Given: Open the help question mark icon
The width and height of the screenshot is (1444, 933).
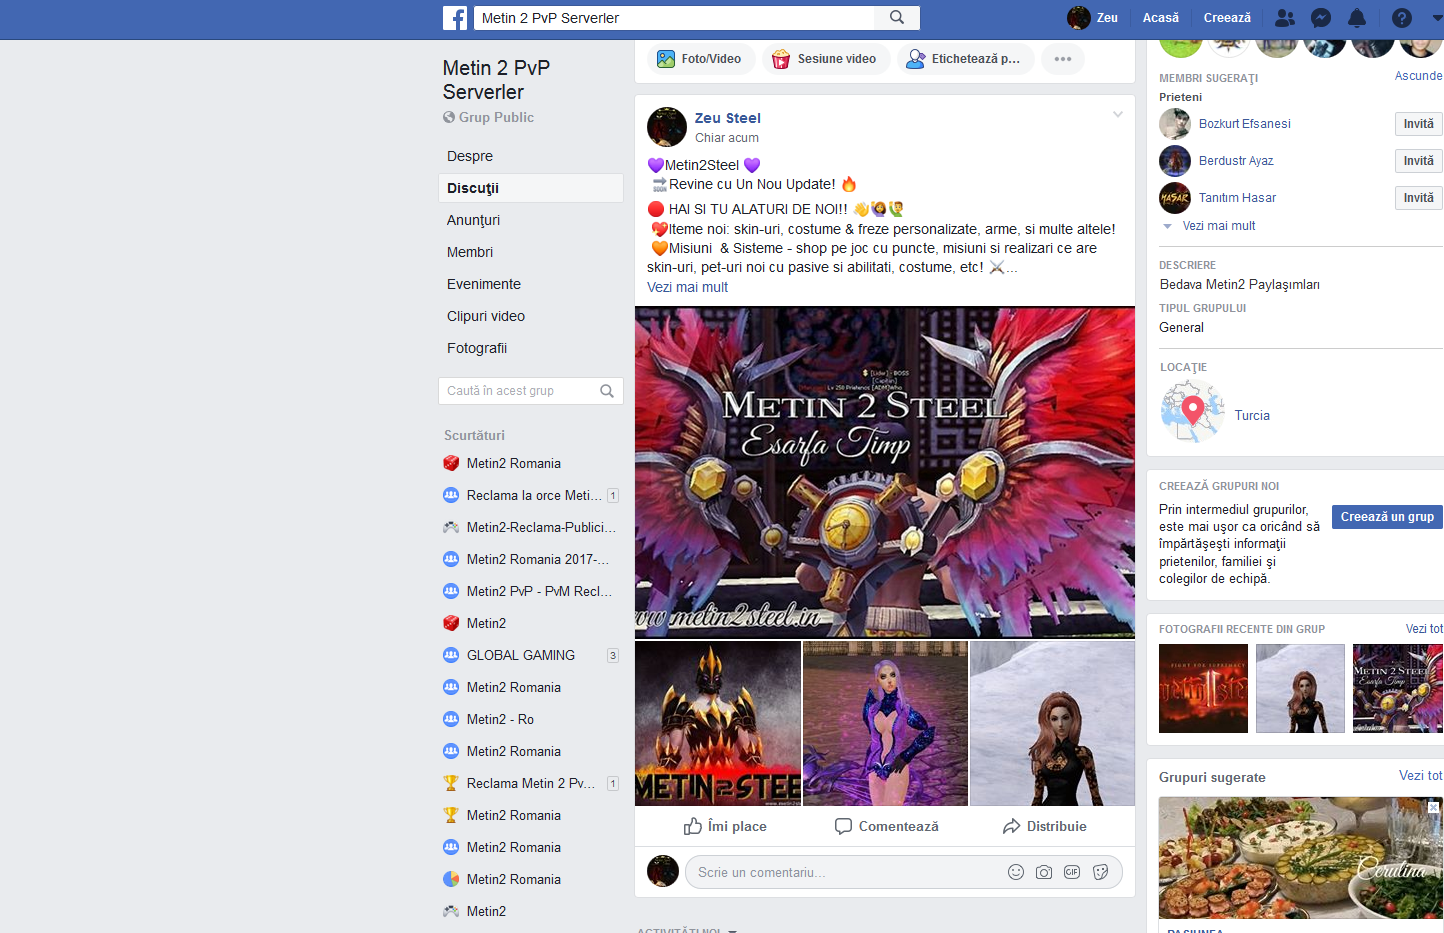Looking at the screenshot, I should (1402, 18).
